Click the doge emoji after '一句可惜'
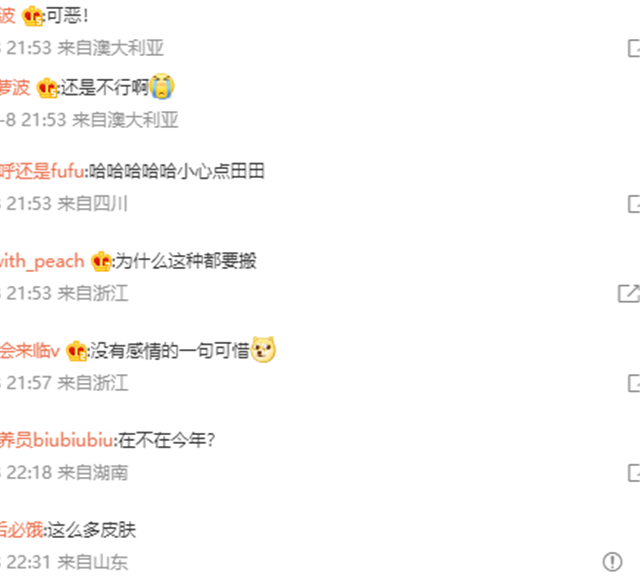This screenshot has height=576, width=640. tap(263, 350)
